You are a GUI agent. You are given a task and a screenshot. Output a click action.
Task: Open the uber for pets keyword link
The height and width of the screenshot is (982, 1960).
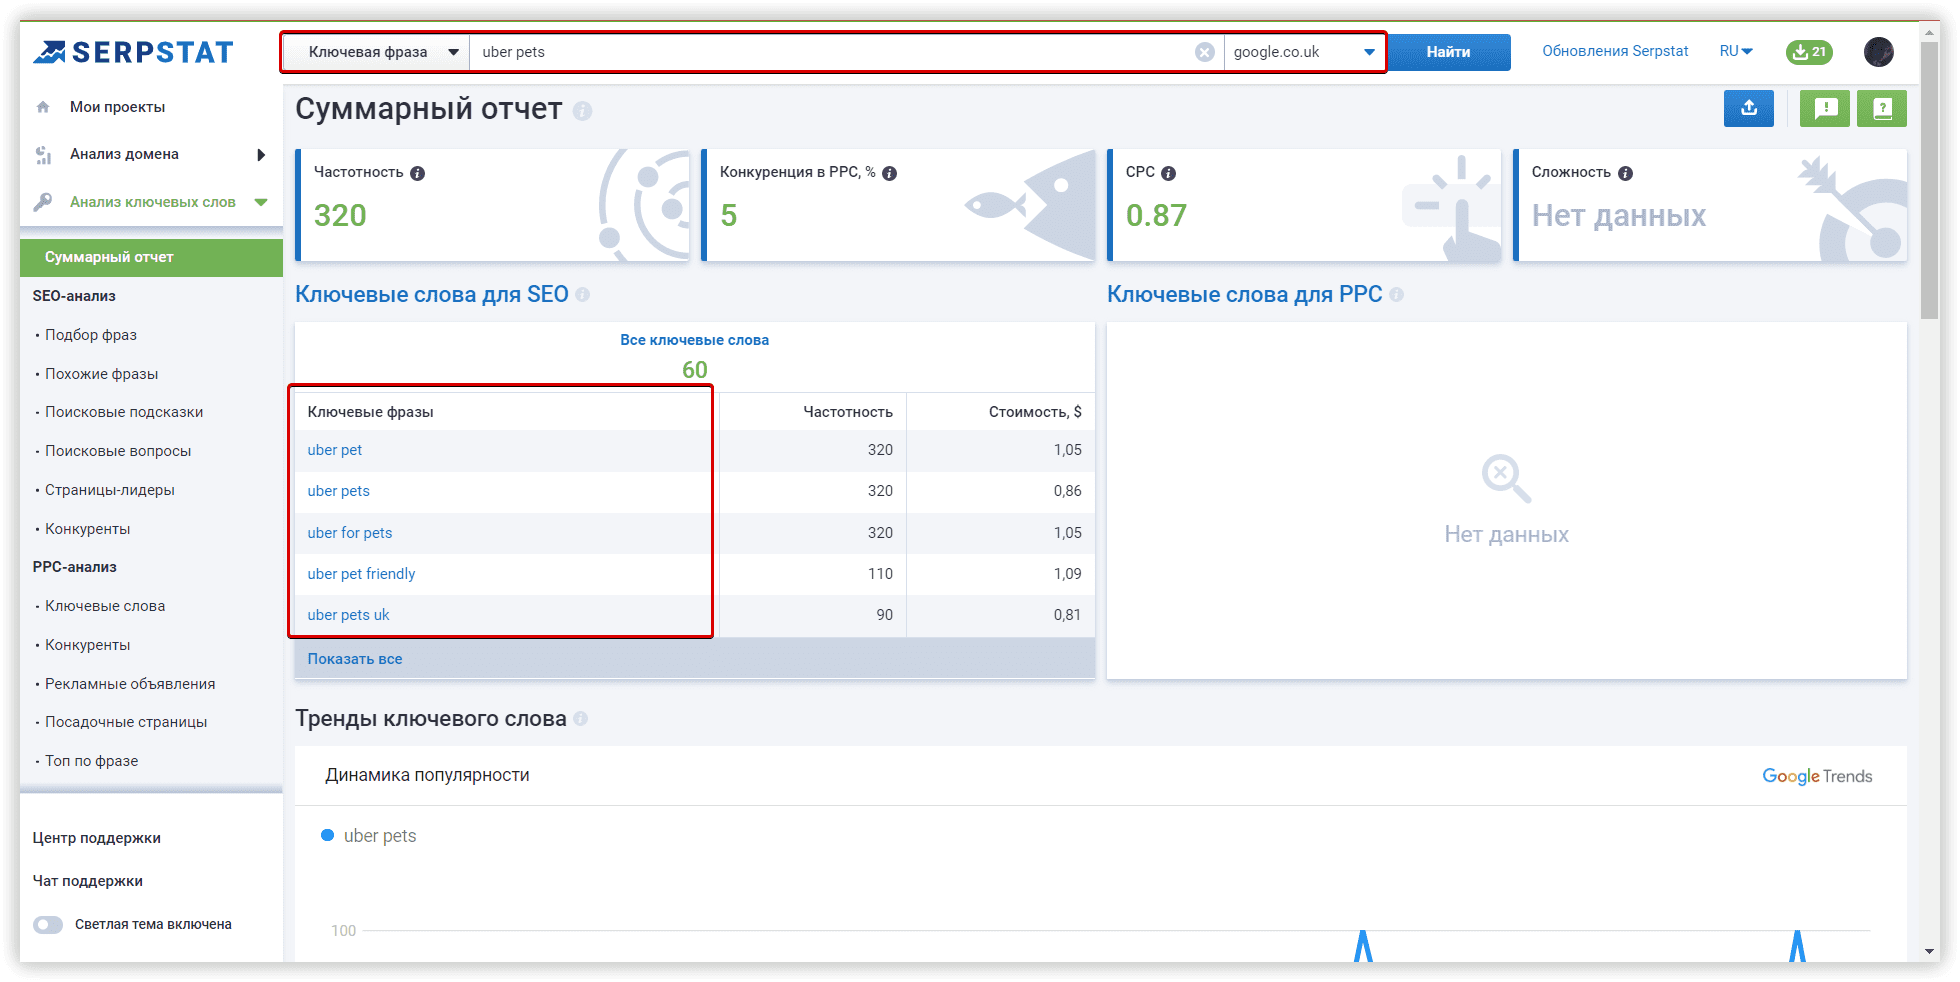[x=350, y=533]
